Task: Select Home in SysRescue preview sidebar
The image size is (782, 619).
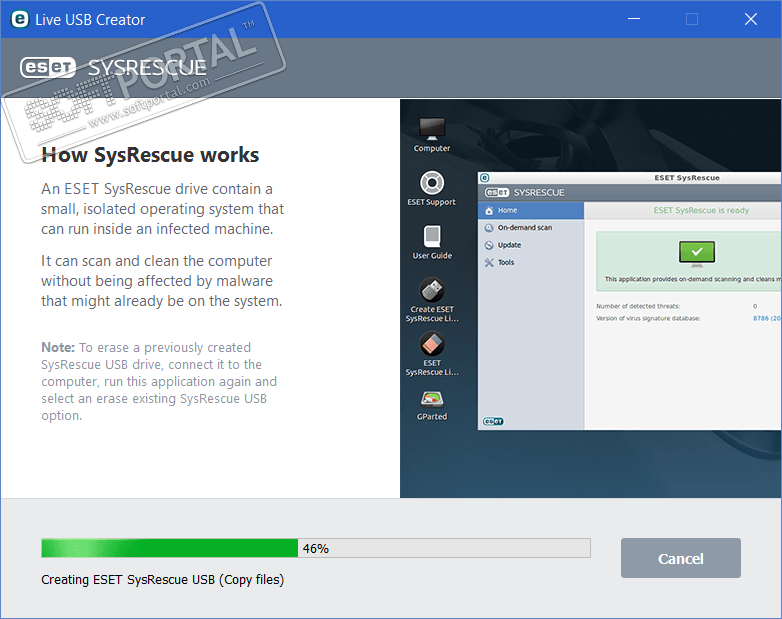Action: (531, 210)
